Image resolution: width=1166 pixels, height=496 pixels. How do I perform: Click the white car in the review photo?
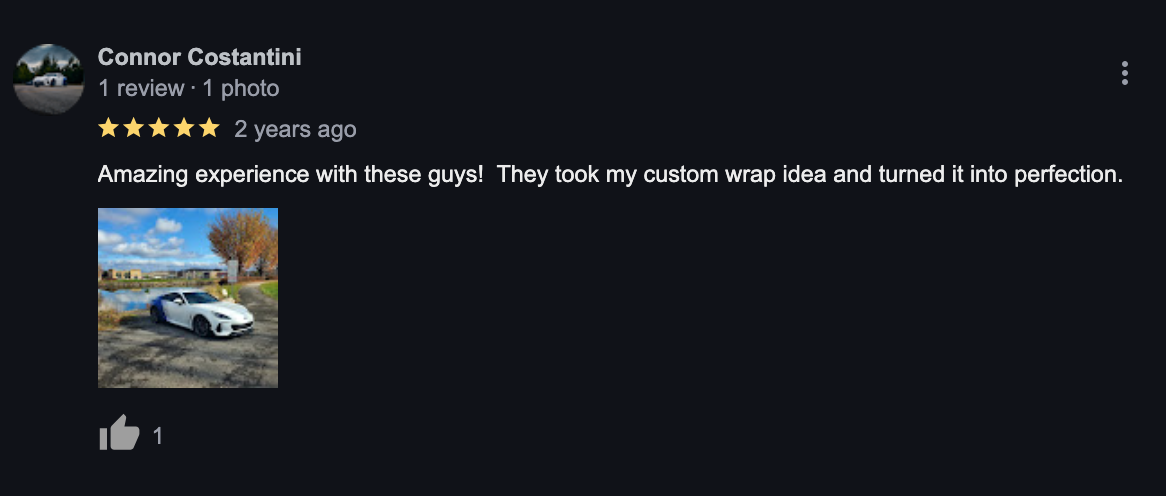click(202, 313)
